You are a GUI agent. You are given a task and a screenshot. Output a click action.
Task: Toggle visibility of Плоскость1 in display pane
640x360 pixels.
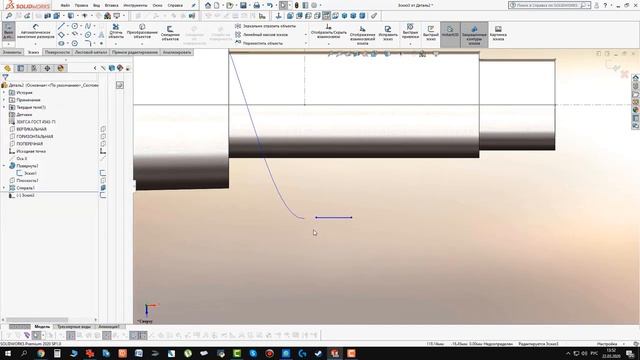pos(103,180)
